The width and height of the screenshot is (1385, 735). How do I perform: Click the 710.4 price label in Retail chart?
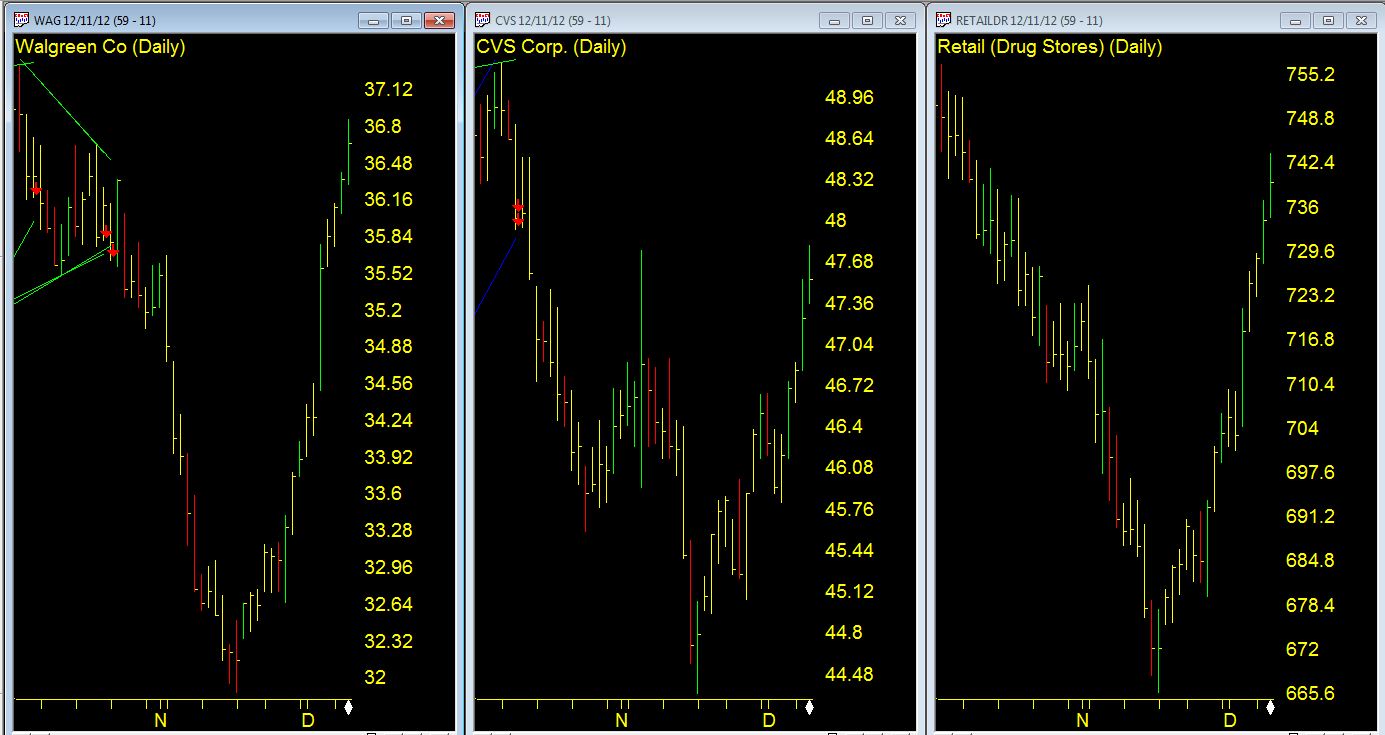tap(1310, 384)
